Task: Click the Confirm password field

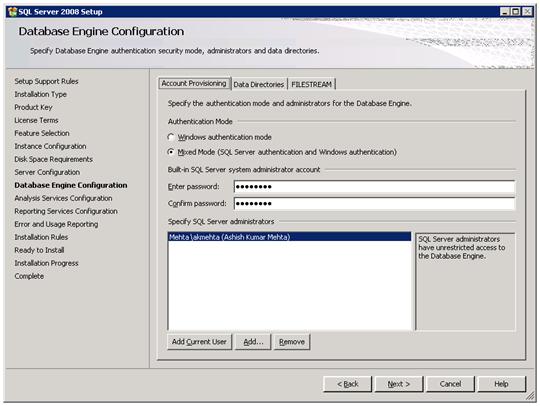Action: [375, 204]
